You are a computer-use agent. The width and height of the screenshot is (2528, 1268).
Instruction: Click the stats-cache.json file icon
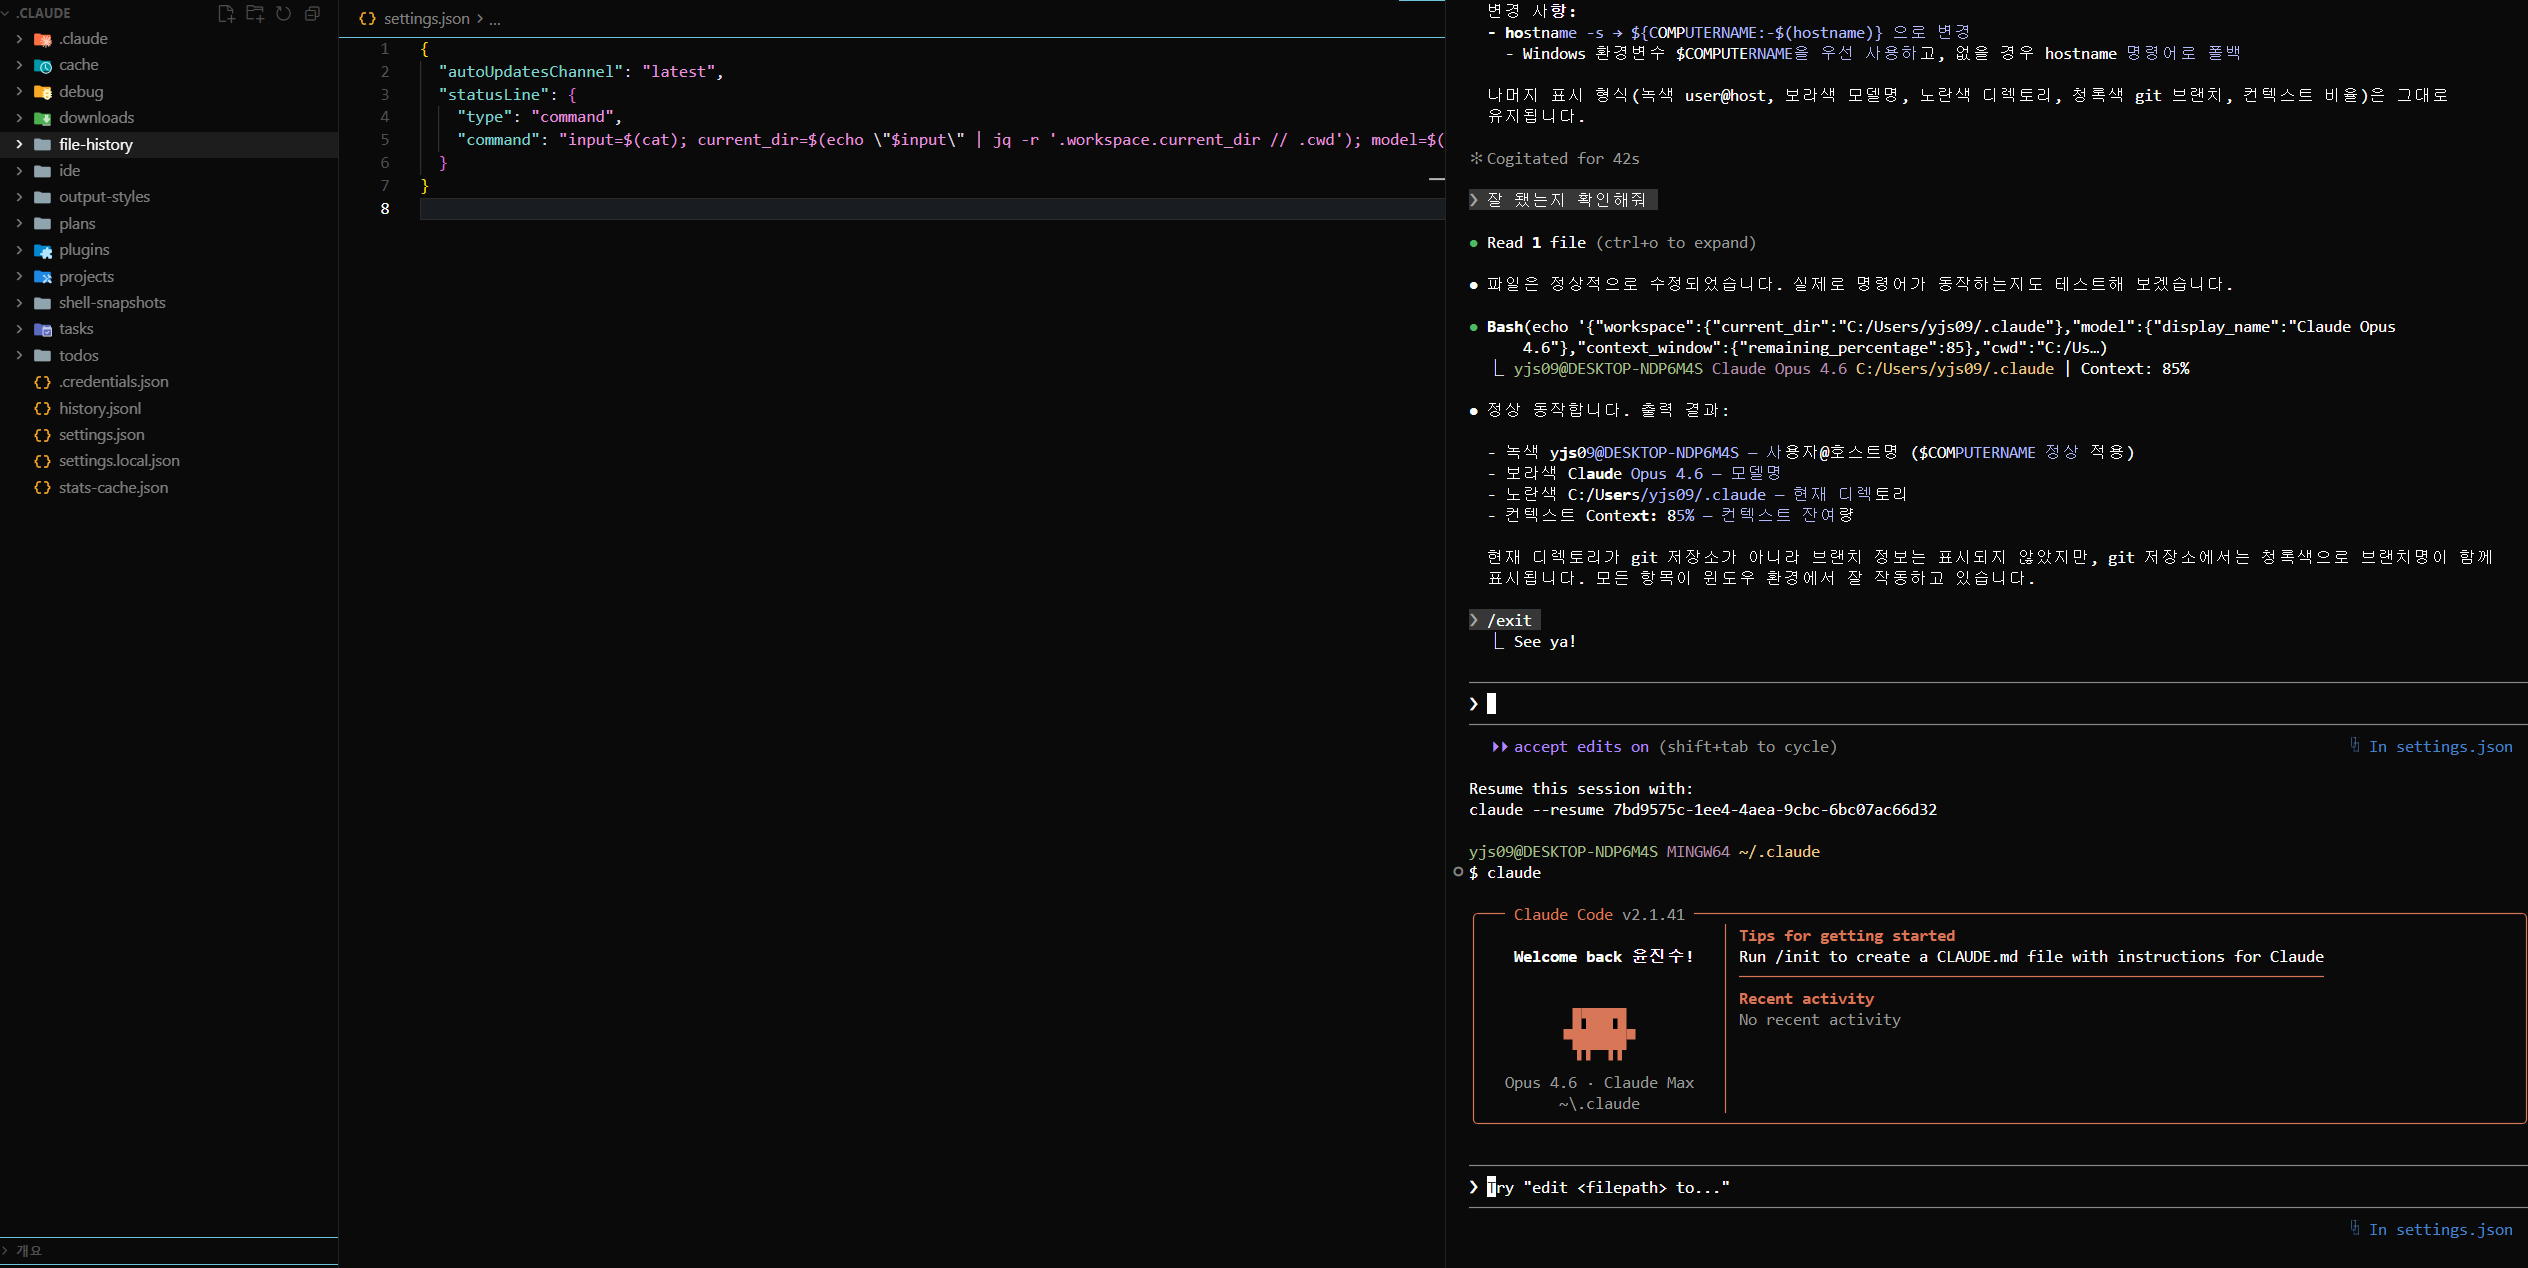click(42, 488)
